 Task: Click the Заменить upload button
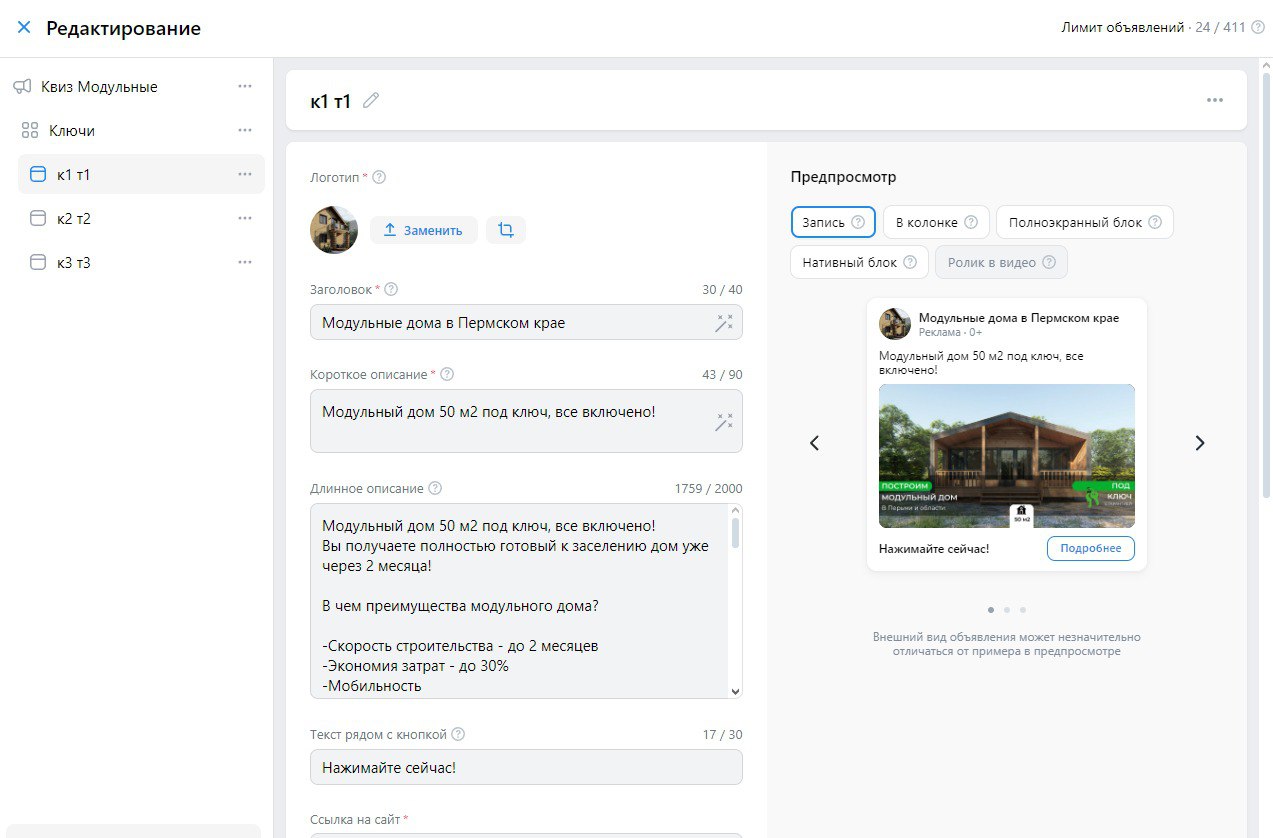[x=424, y=230]
